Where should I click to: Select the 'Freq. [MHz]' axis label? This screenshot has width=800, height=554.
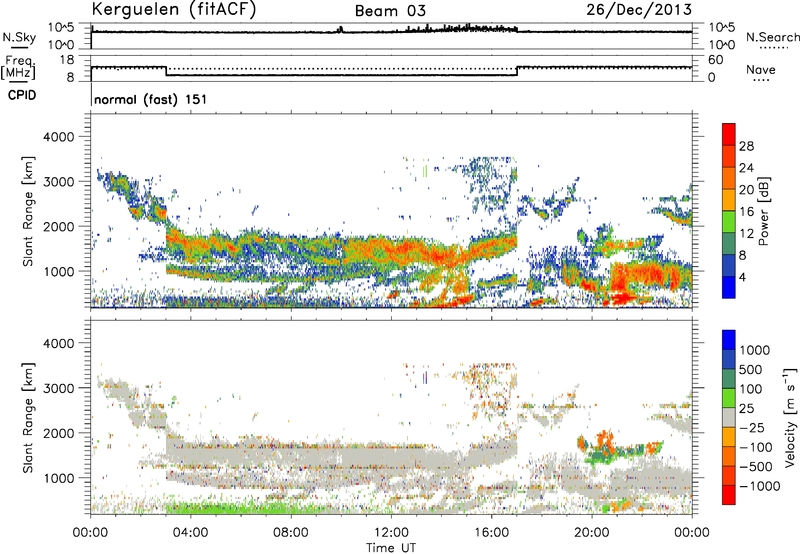[19, 68]
